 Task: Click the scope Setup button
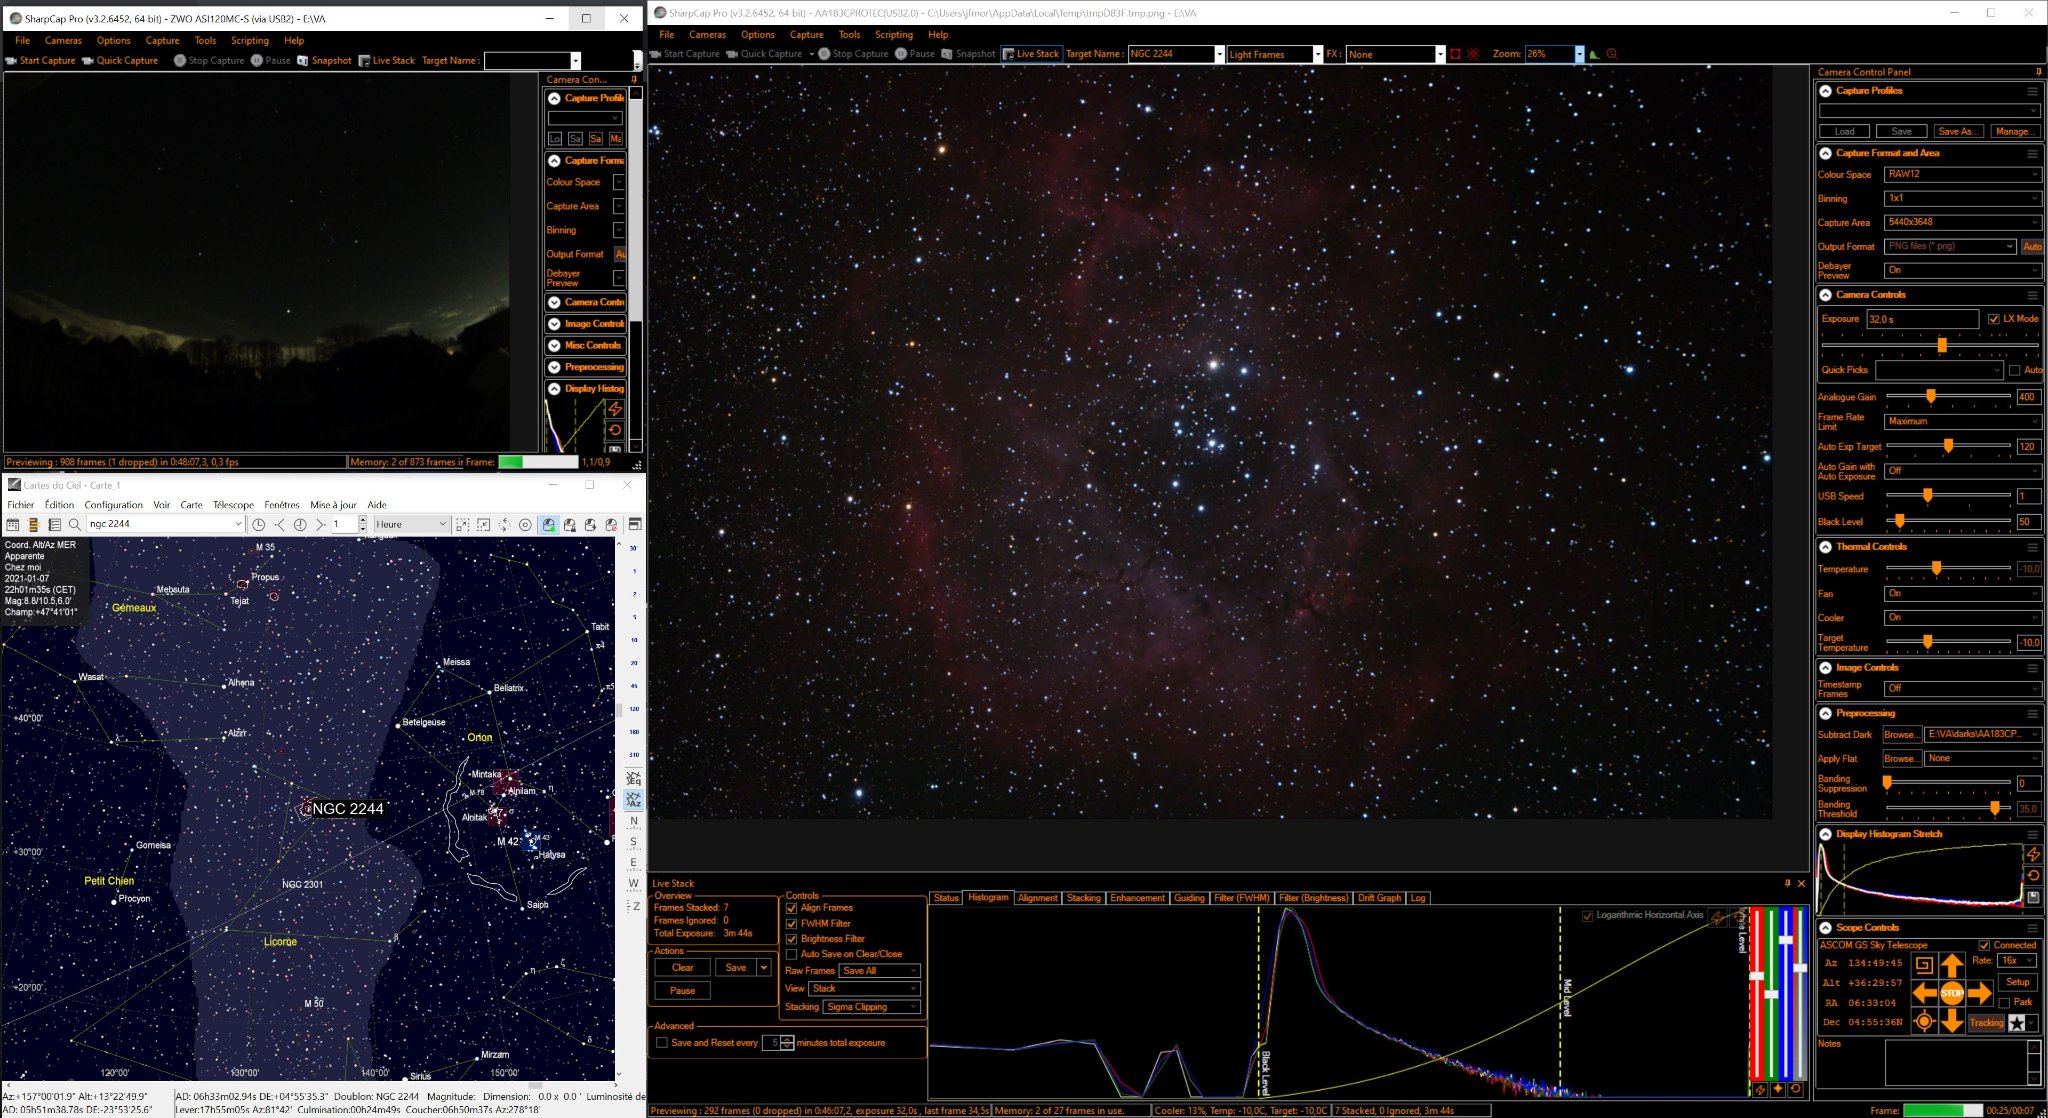(2017, 982)
